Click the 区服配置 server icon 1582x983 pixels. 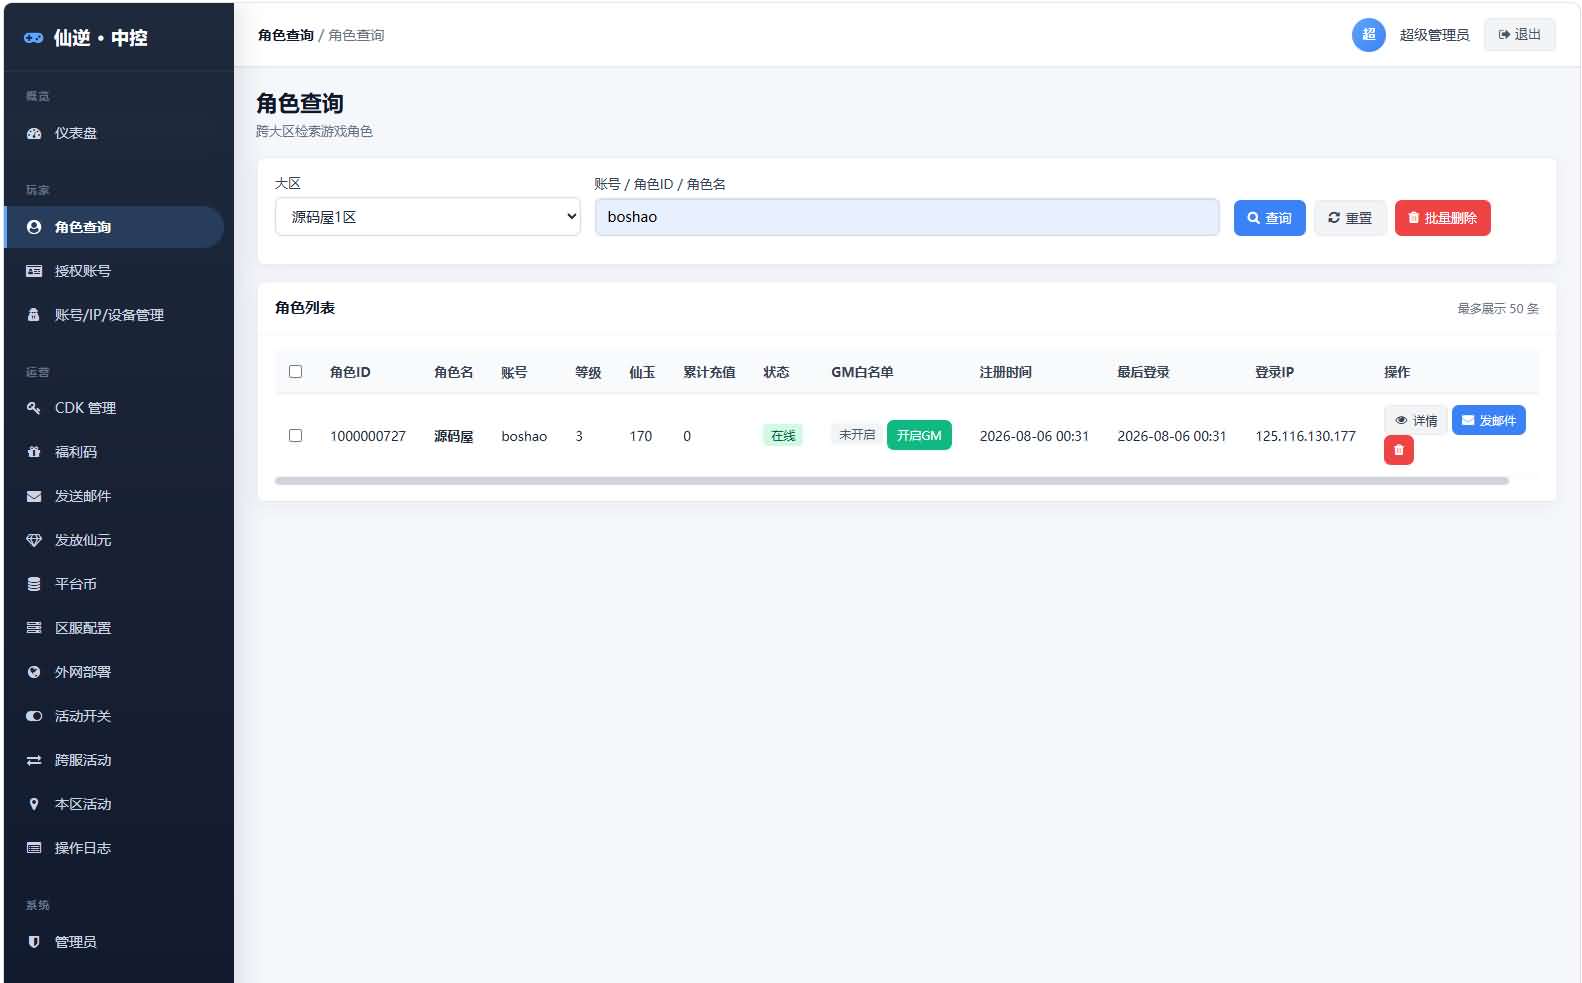pos(34,628)
